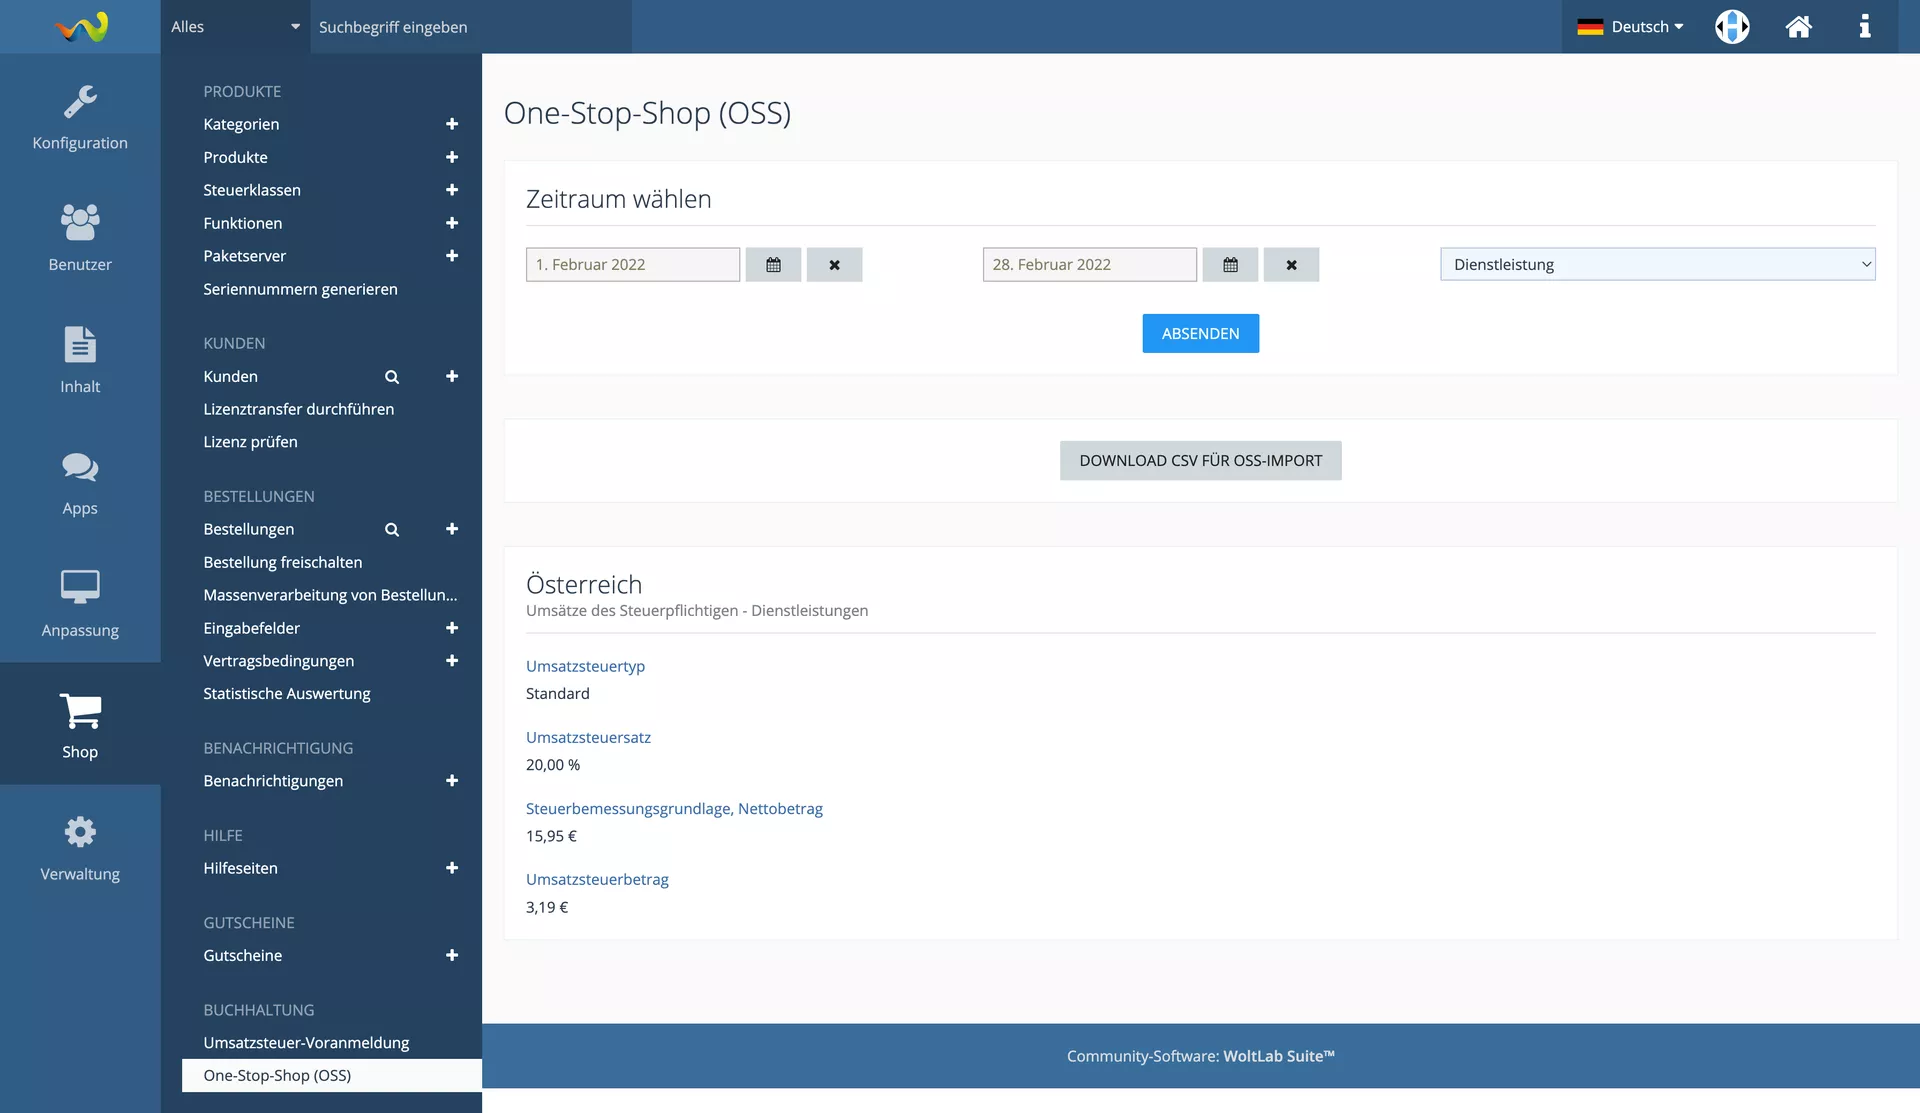Click the Suchbegriff eingeben search field

470,27
